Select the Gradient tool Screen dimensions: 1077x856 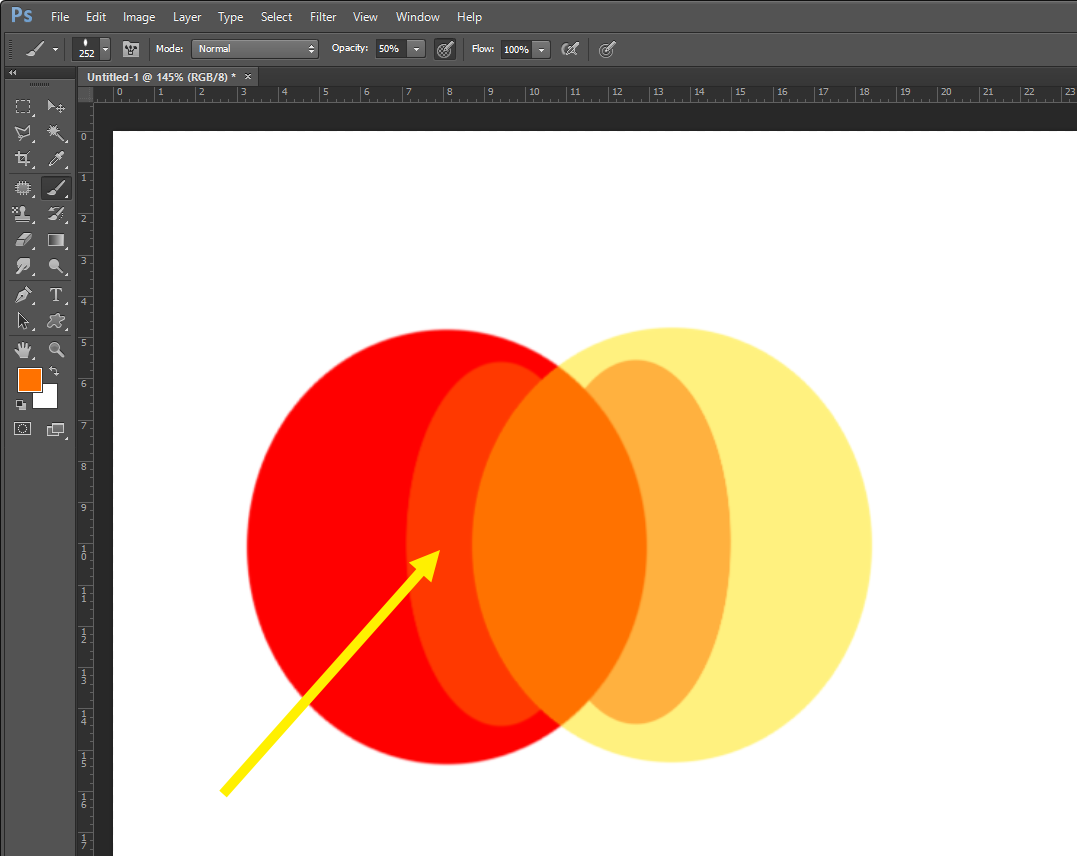56,240
